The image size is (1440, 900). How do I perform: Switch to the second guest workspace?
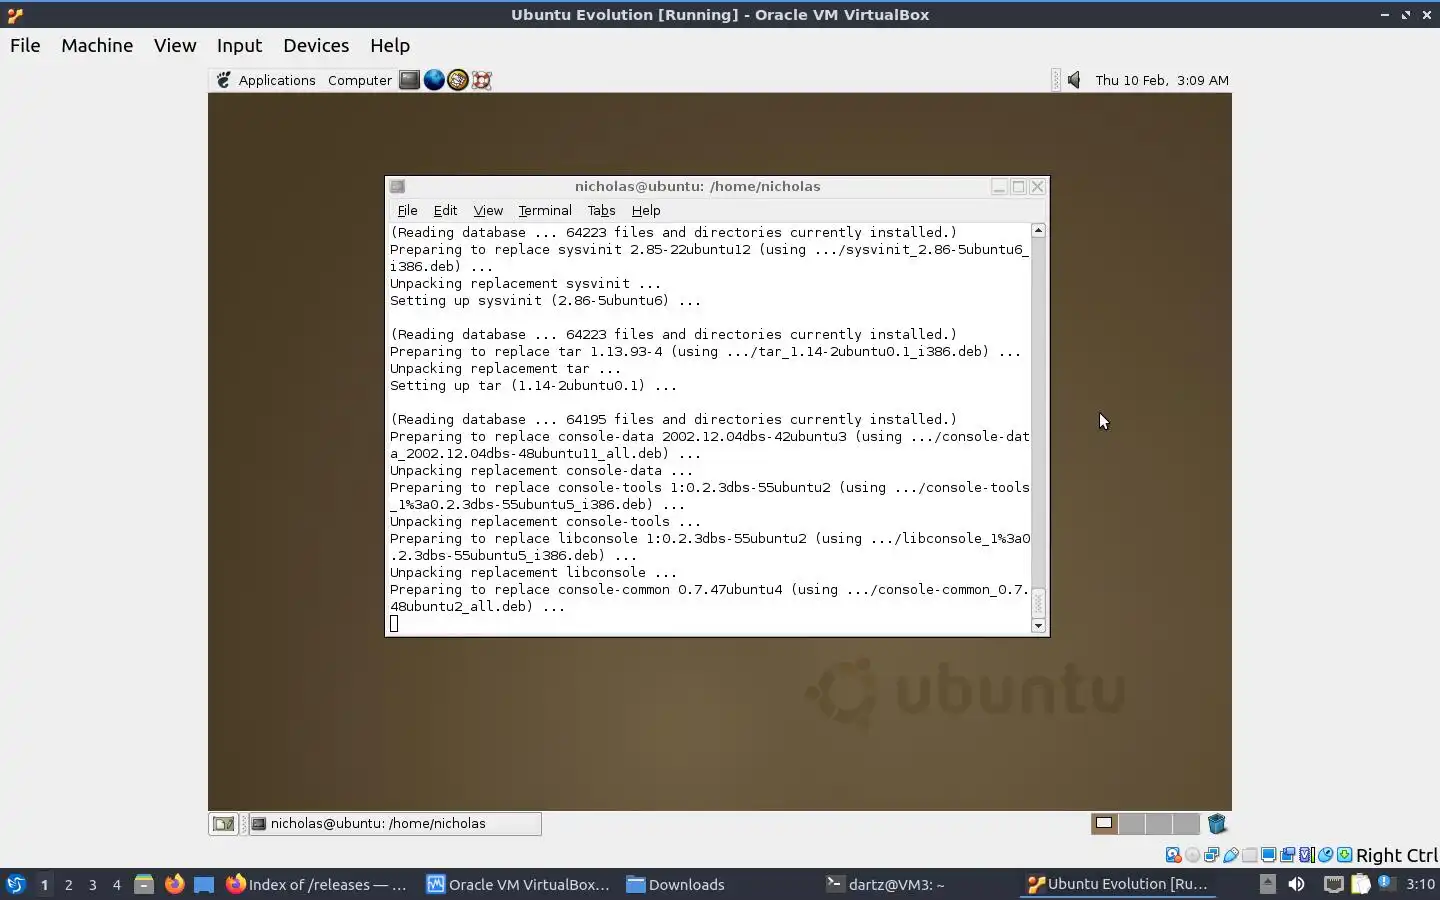coord(1131,824)
